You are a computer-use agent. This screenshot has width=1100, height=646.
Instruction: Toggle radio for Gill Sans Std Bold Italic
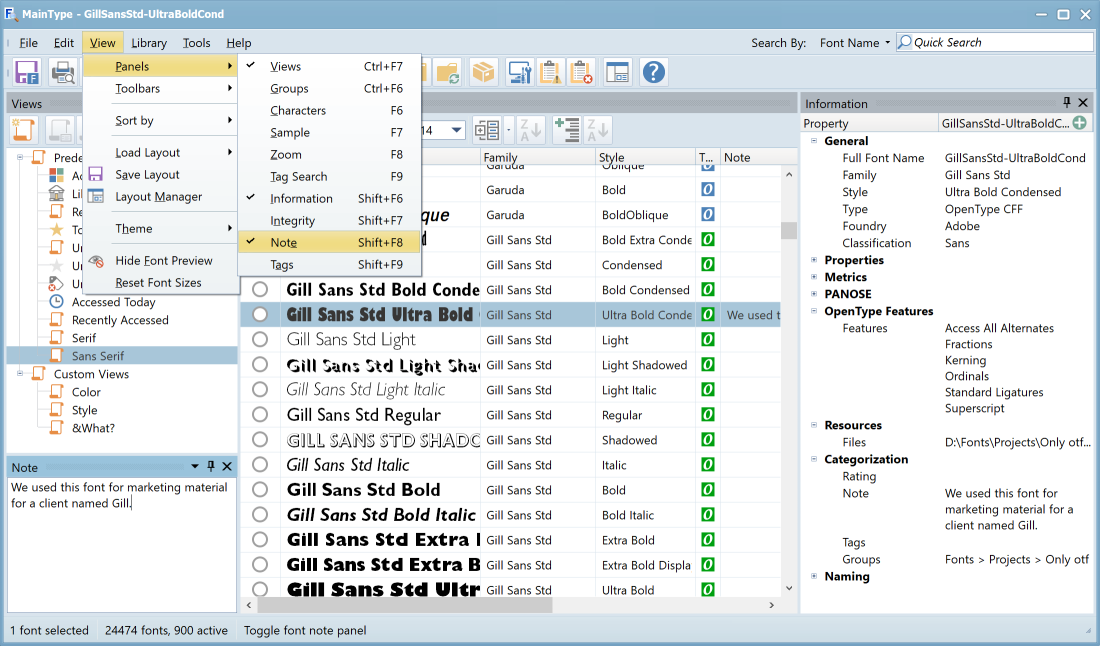click(x=260, y=515)
